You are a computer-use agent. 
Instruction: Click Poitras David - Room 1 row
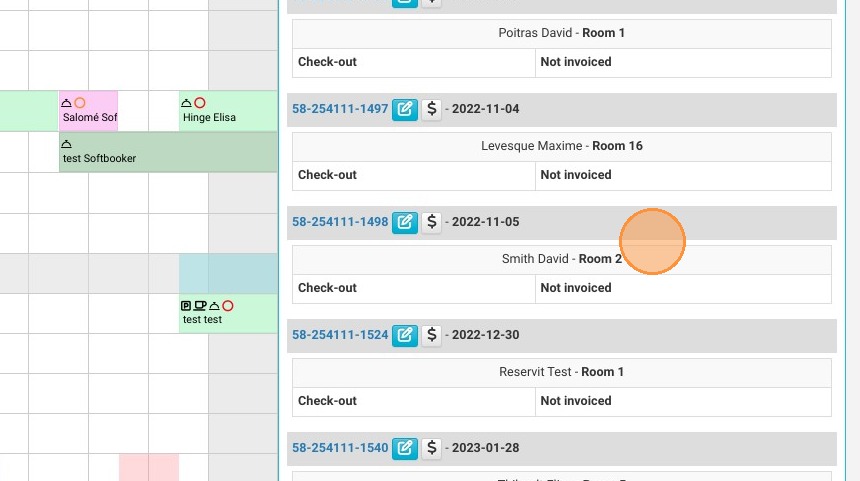[562, 33]
